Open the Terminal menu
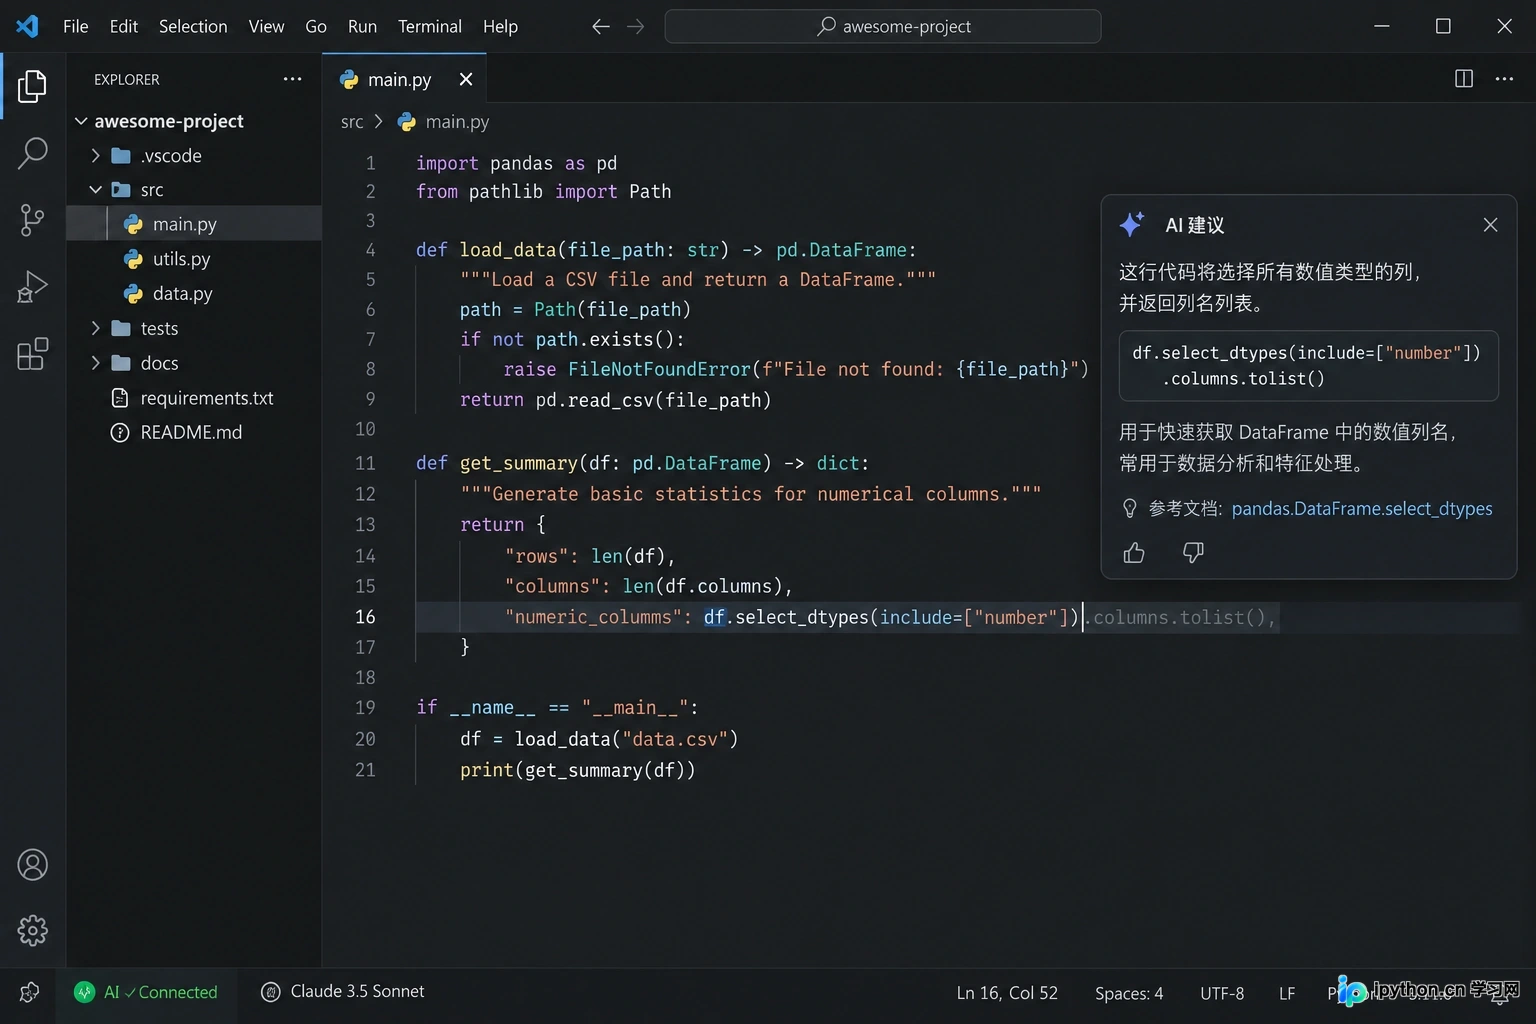The width and height of the screenshot is (1536, 1024). pyautogui.click(x=430, y=27)
